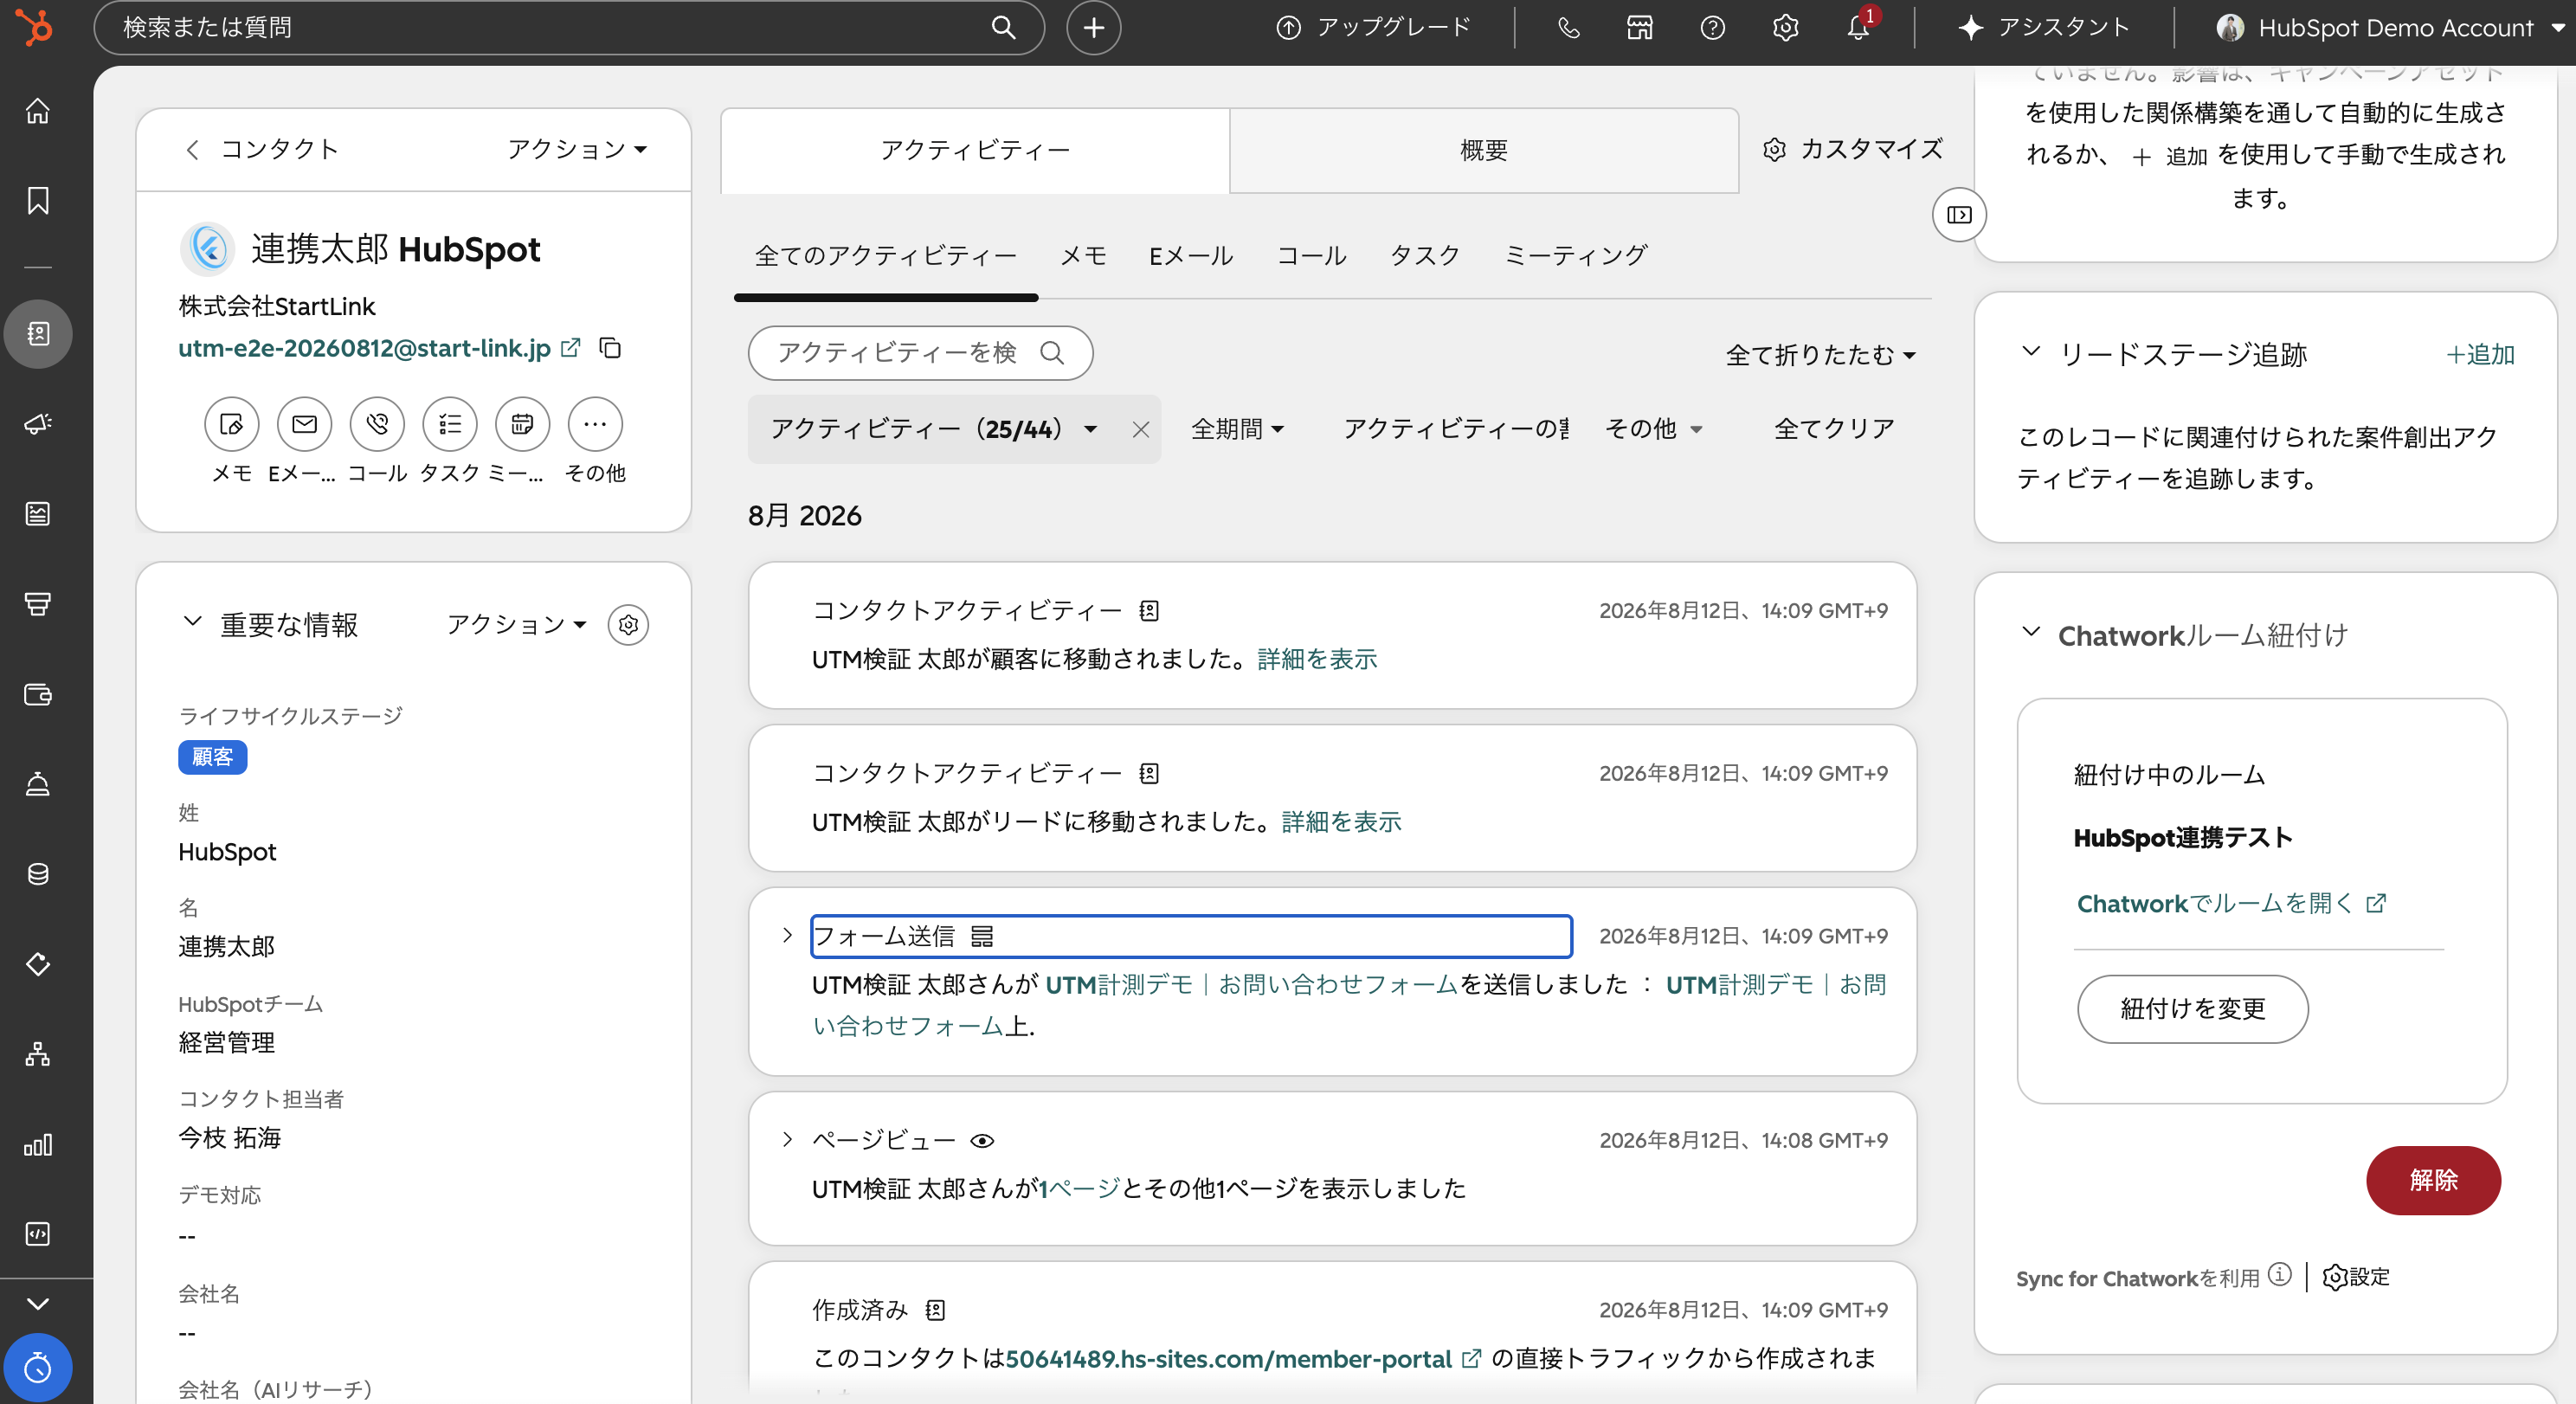Click the アクティビティーを検索 search field
Screen dimensions: 2576x1404
(920, 352)
